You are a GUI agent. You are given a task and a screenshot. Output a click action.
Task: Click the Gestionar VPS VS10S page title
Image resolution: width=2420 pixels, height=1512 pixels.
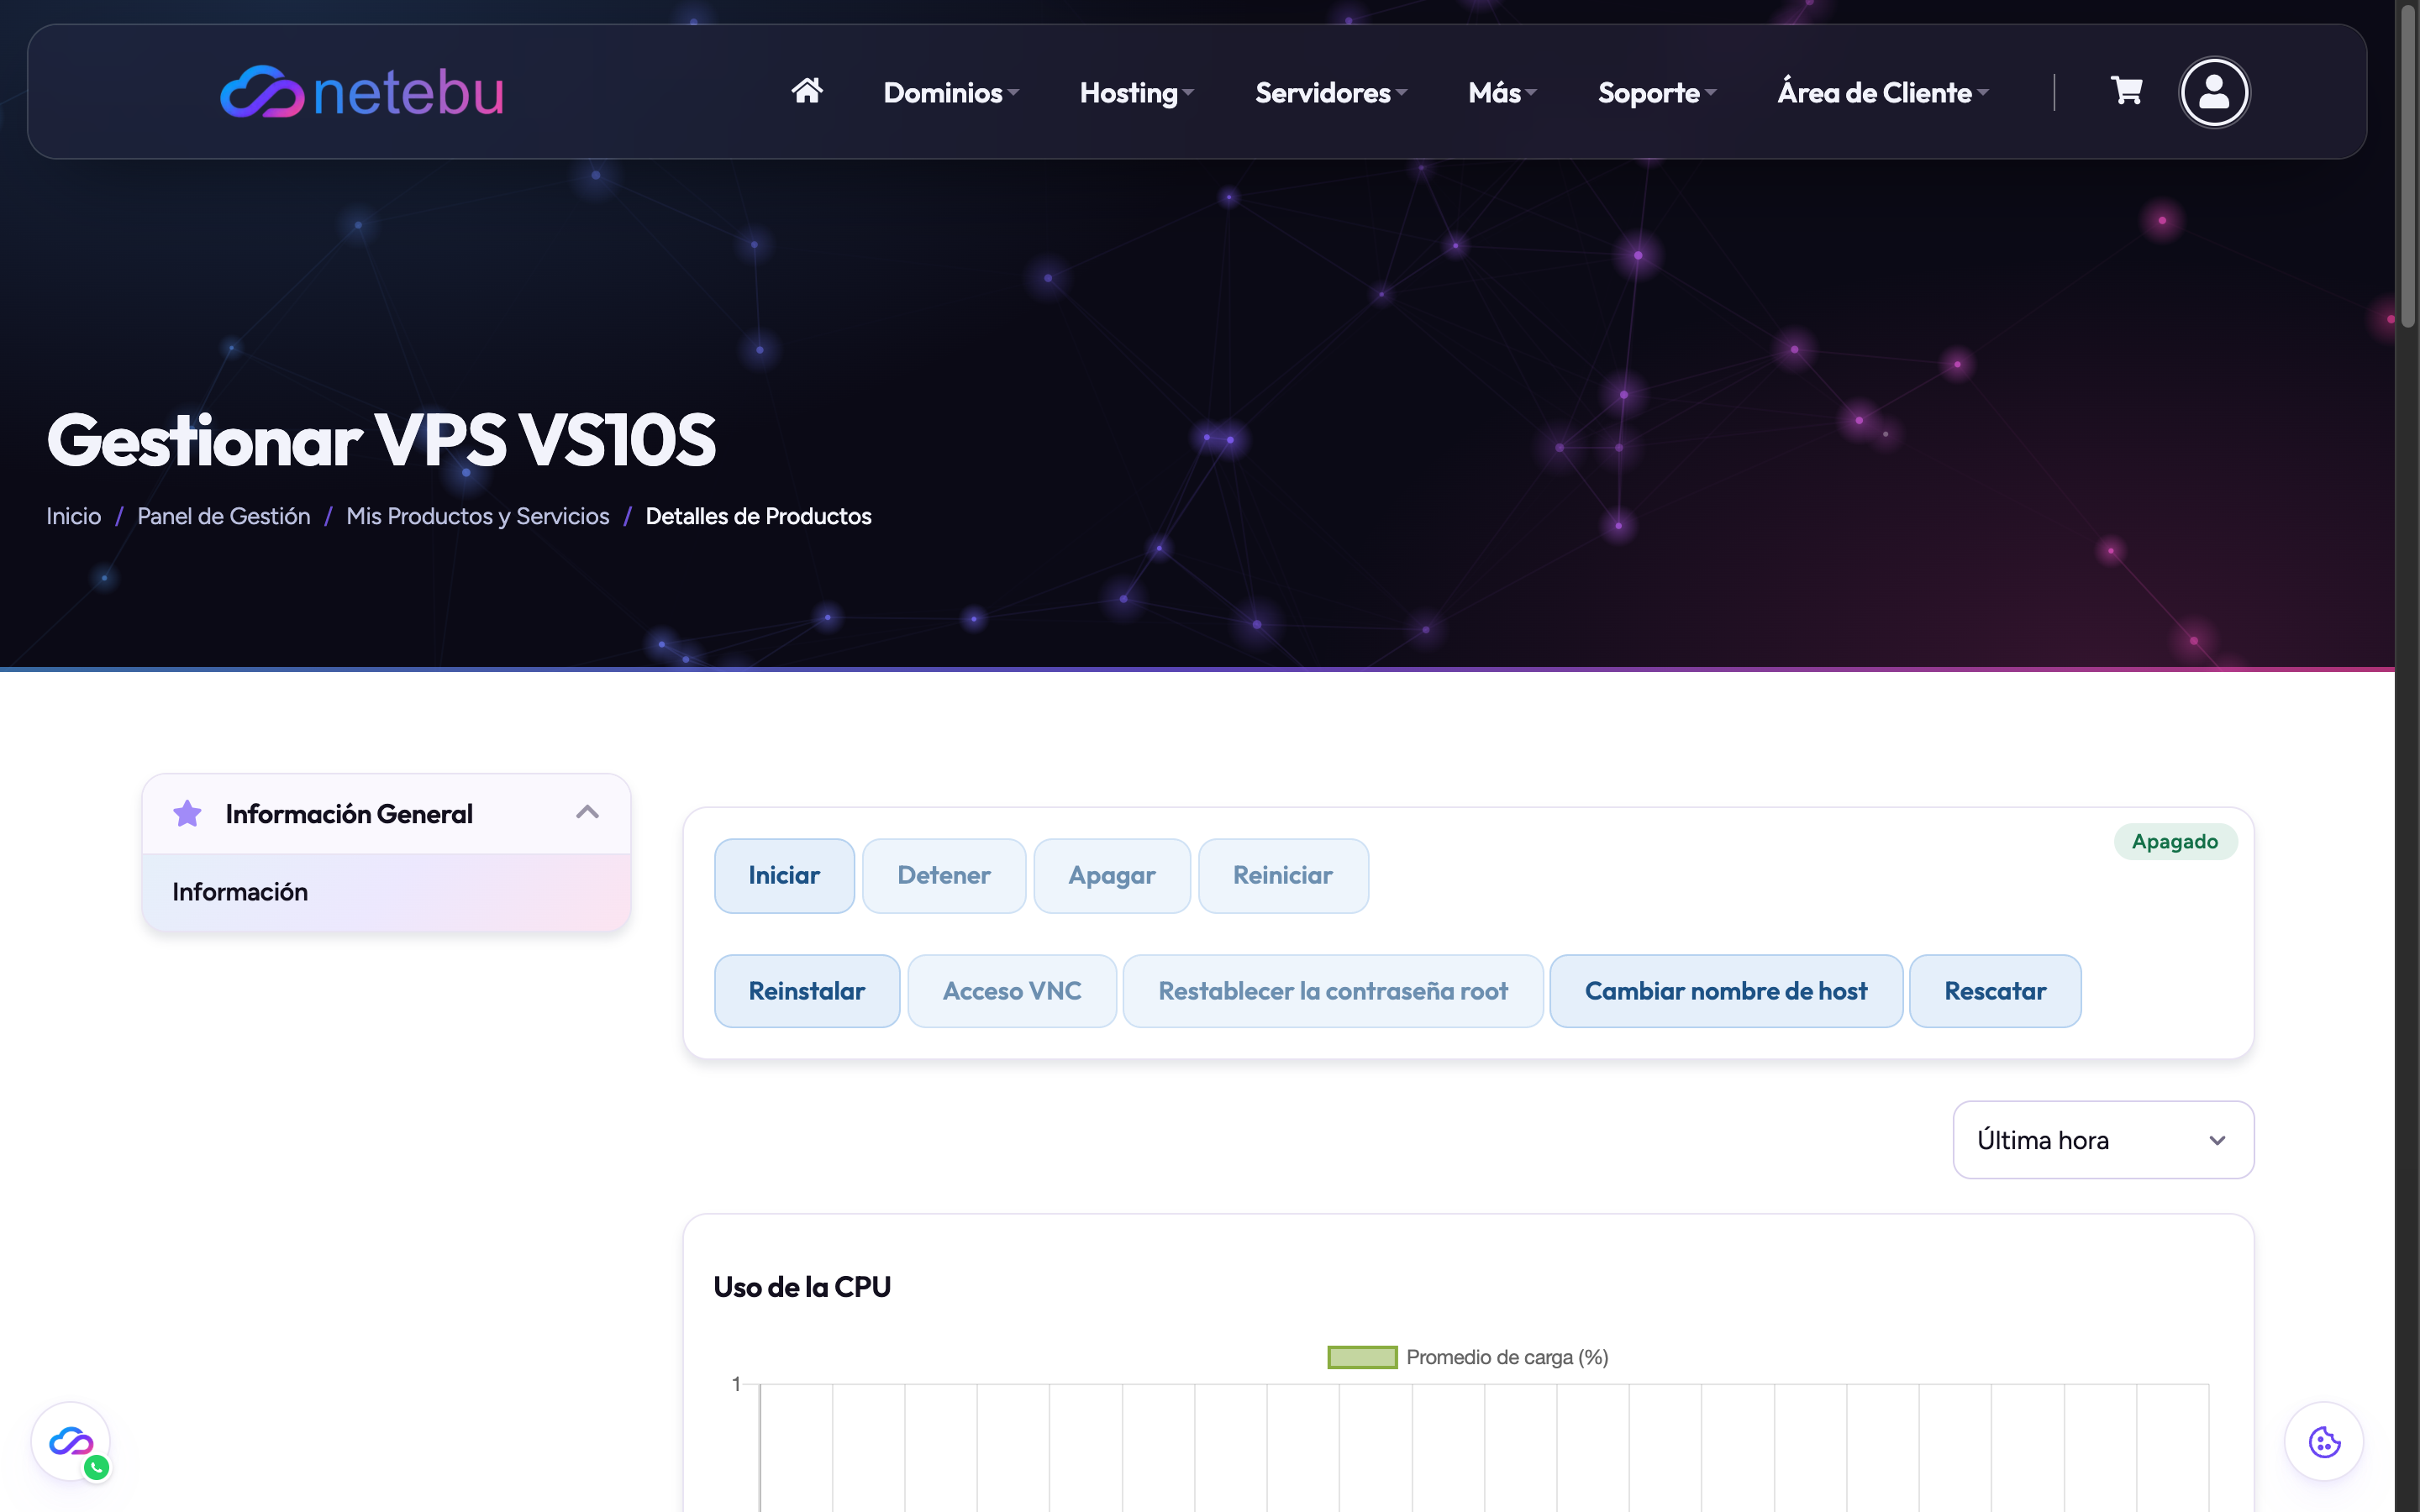click(x=381, y=440)
